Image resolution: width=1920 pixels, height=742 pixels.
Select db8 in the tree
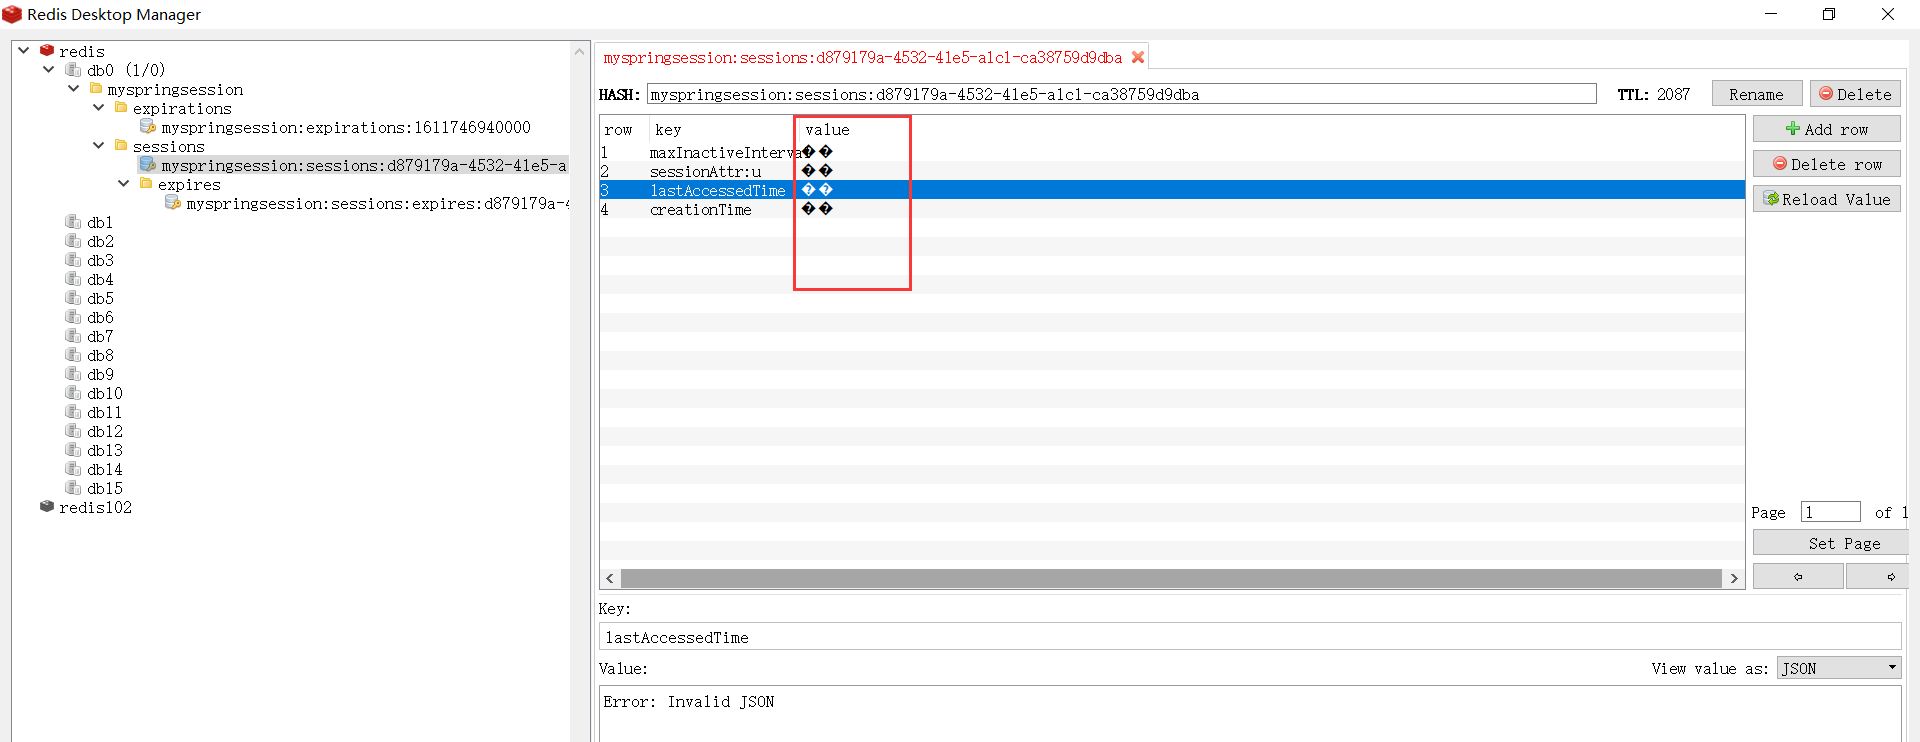pos(100,355)
